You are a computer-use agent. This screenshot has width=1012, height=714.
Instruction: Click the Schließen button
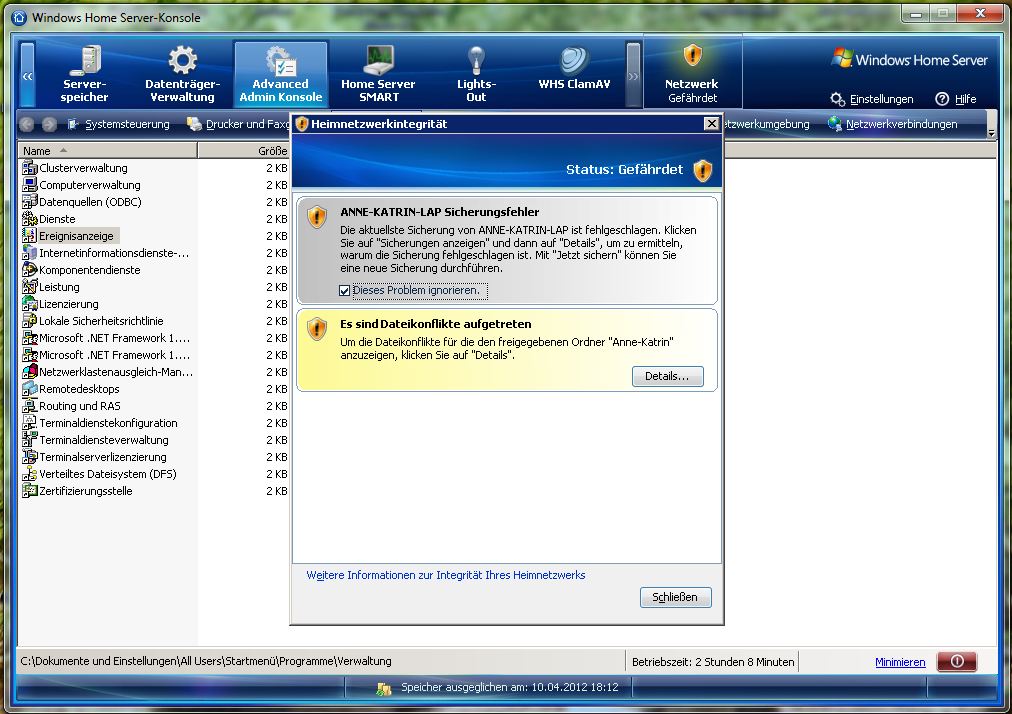pyautogui.click(x=675, y=597)
